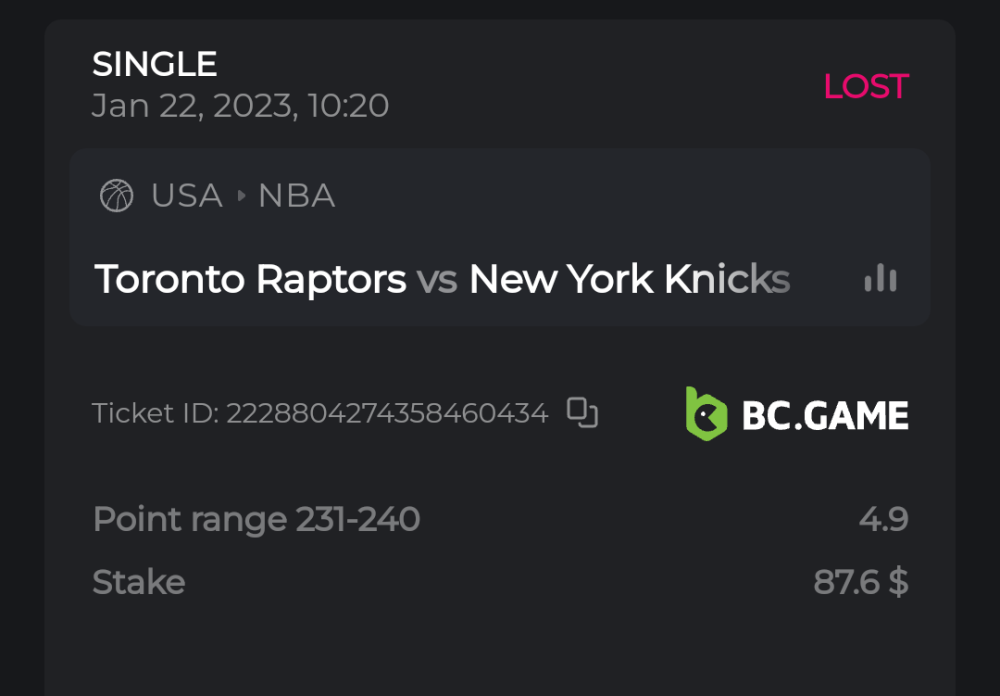Click the arrow between USA and NBA

241,196
